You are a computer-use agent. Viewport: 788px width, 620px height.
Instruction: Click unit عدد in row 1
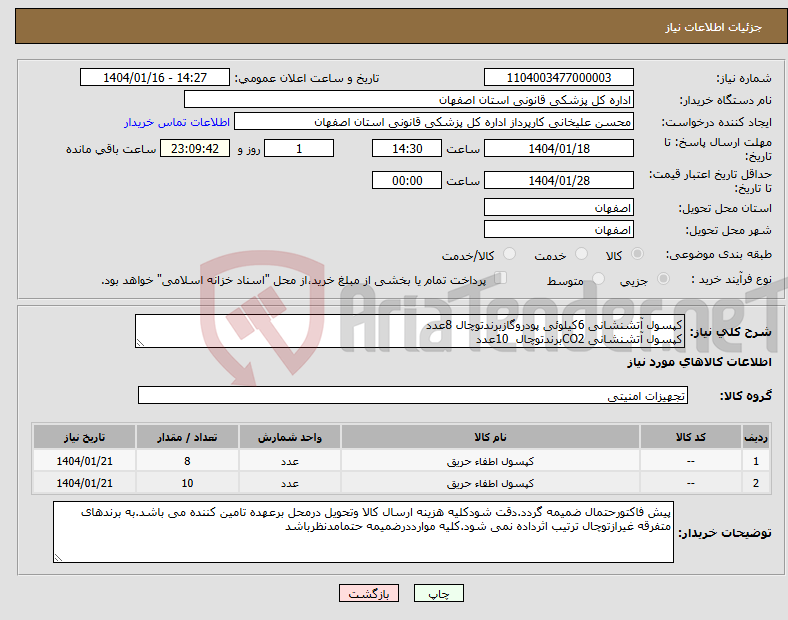pos(290,461)
